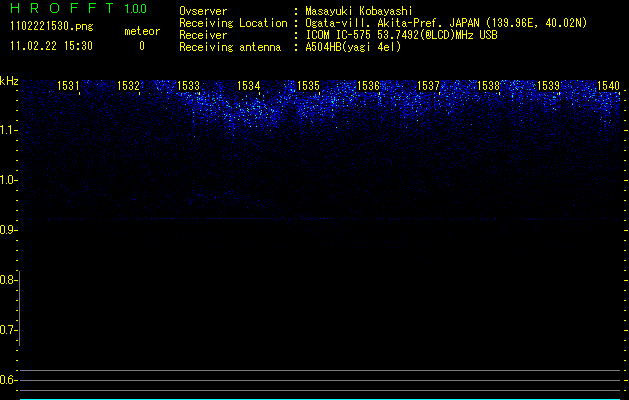
Task: Click the meteor count value 0
Action: coord(142,46)
